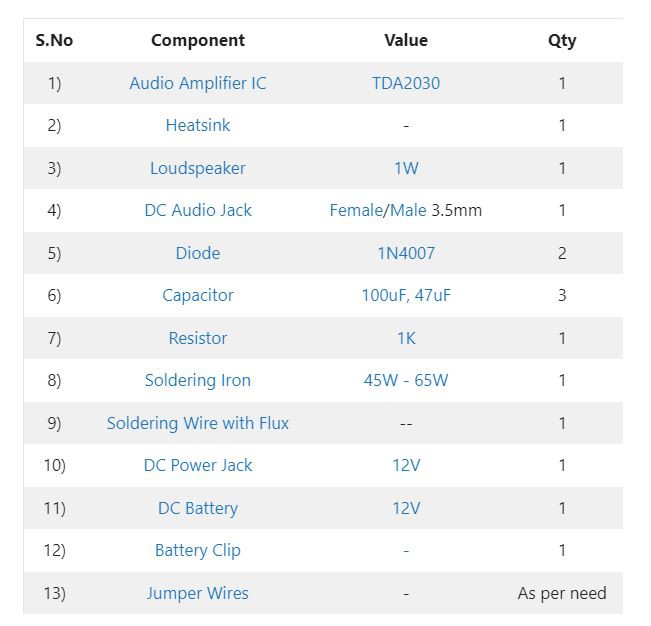Select the Female/Male jack link
Screen dimensions: 651x626
pyautogui.click(x=378, y=210)
